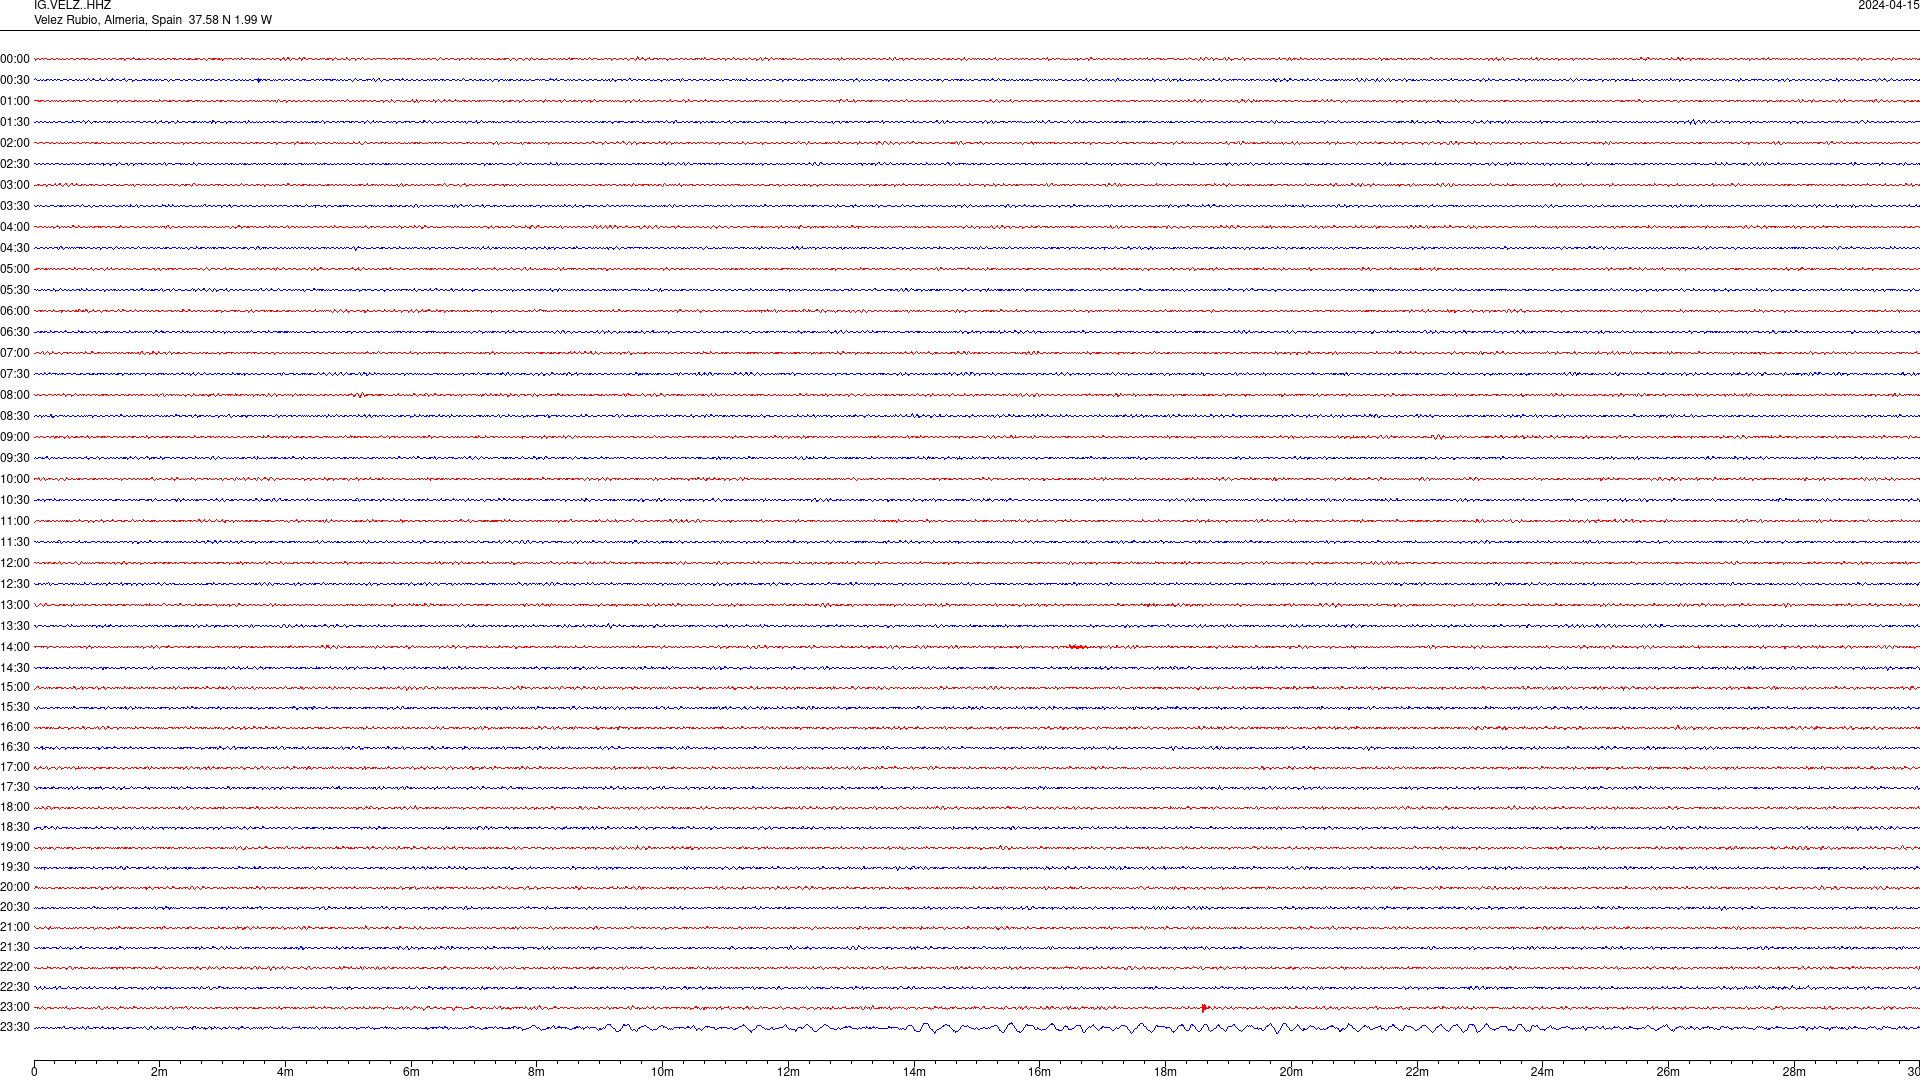Click the 12m tick on the time axis
This screenshot has width=1920, height=1080.
pos(788,1072)
